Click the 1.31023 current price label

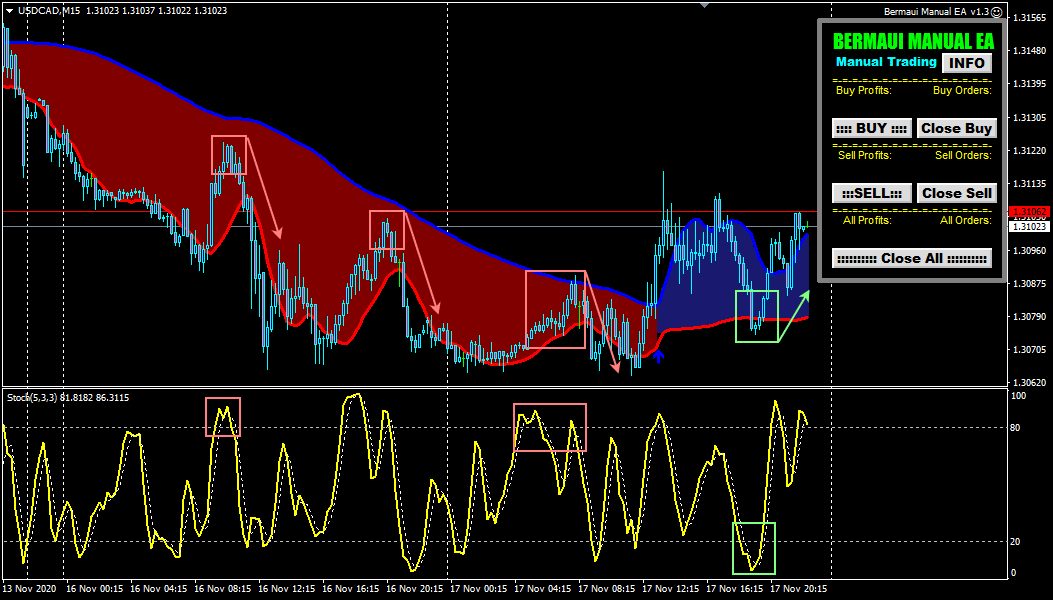pyautogui.click(x=1029, y=226)
